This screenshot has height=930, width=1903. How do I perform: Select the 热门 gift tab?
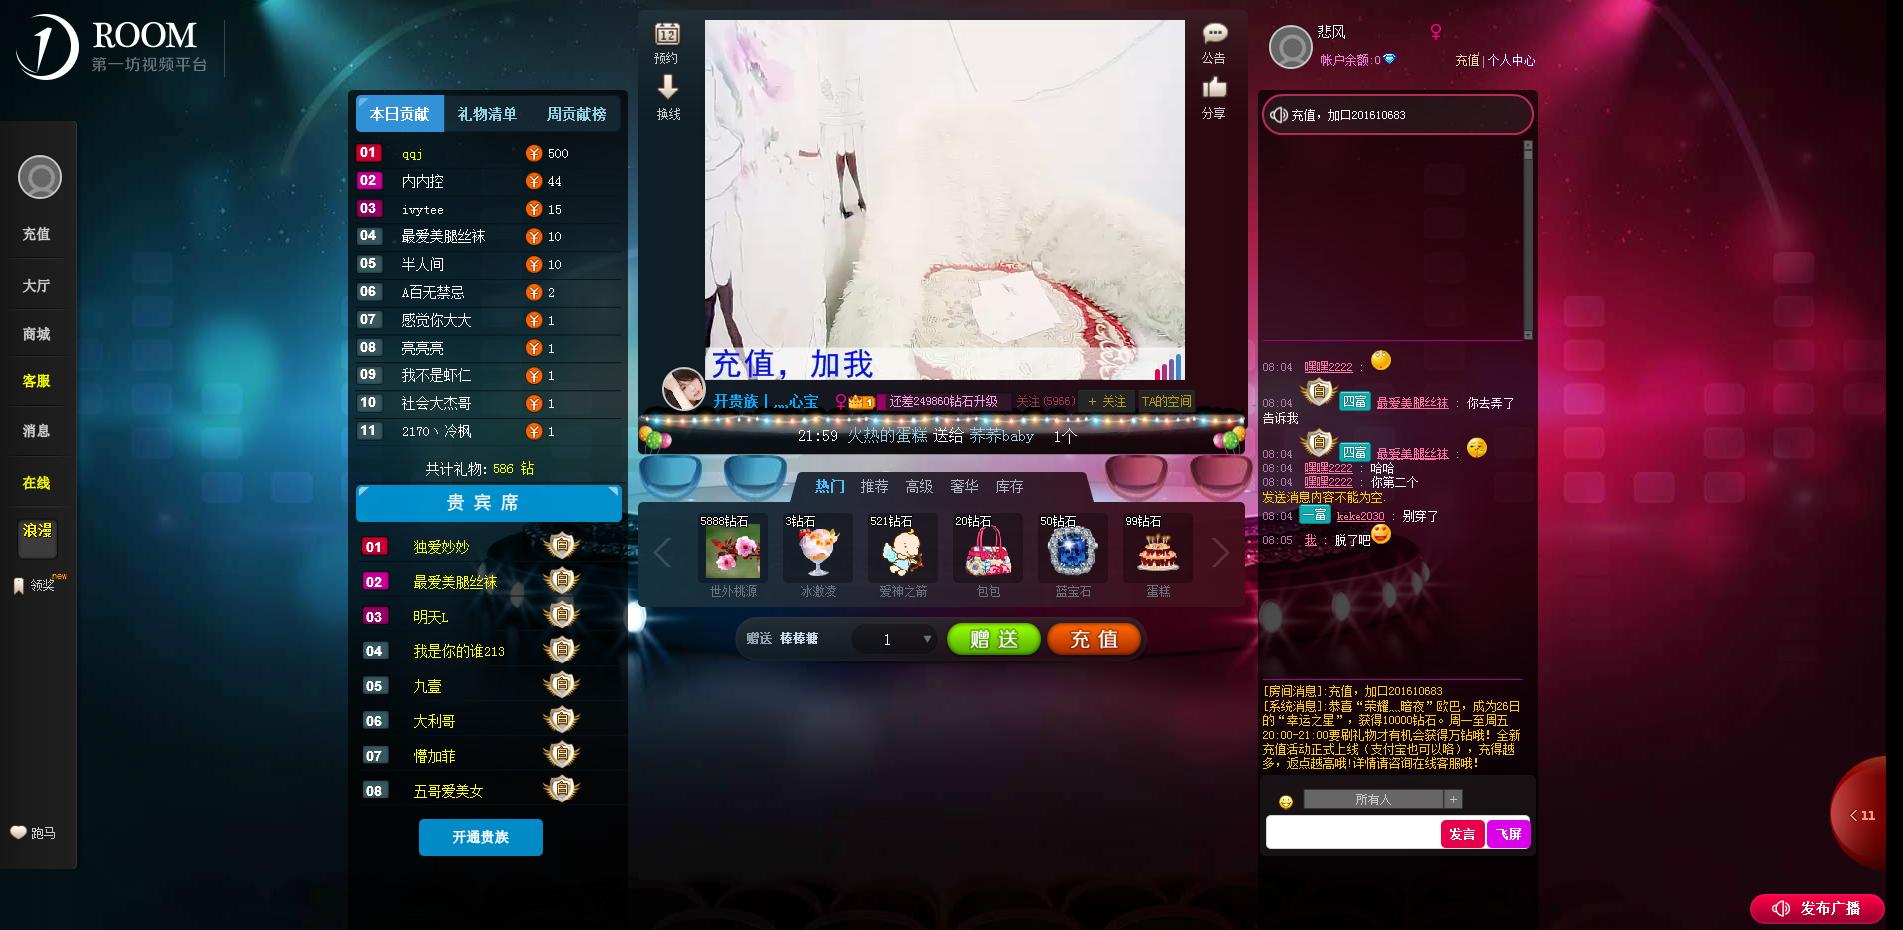click(829, 486)
